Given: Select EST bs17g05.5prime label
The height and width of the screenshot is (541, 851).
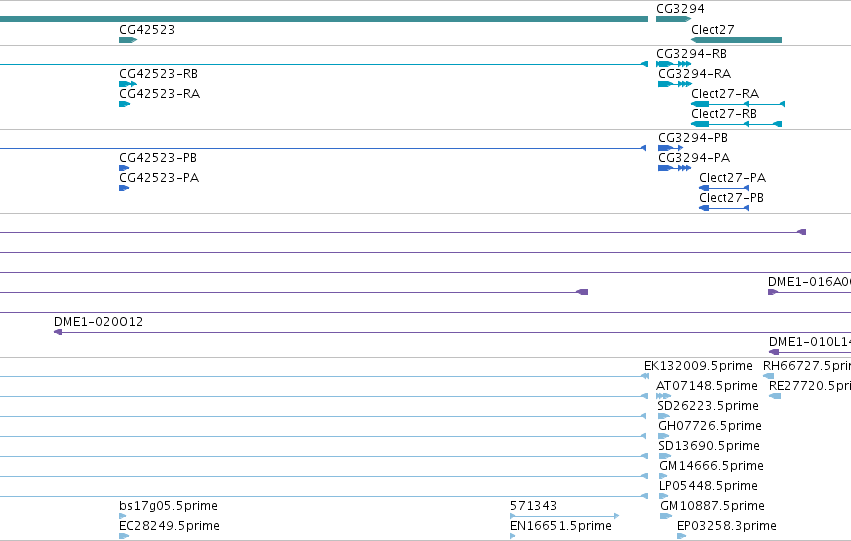Looking at the screenshot, I should click(x=168, y=505).
